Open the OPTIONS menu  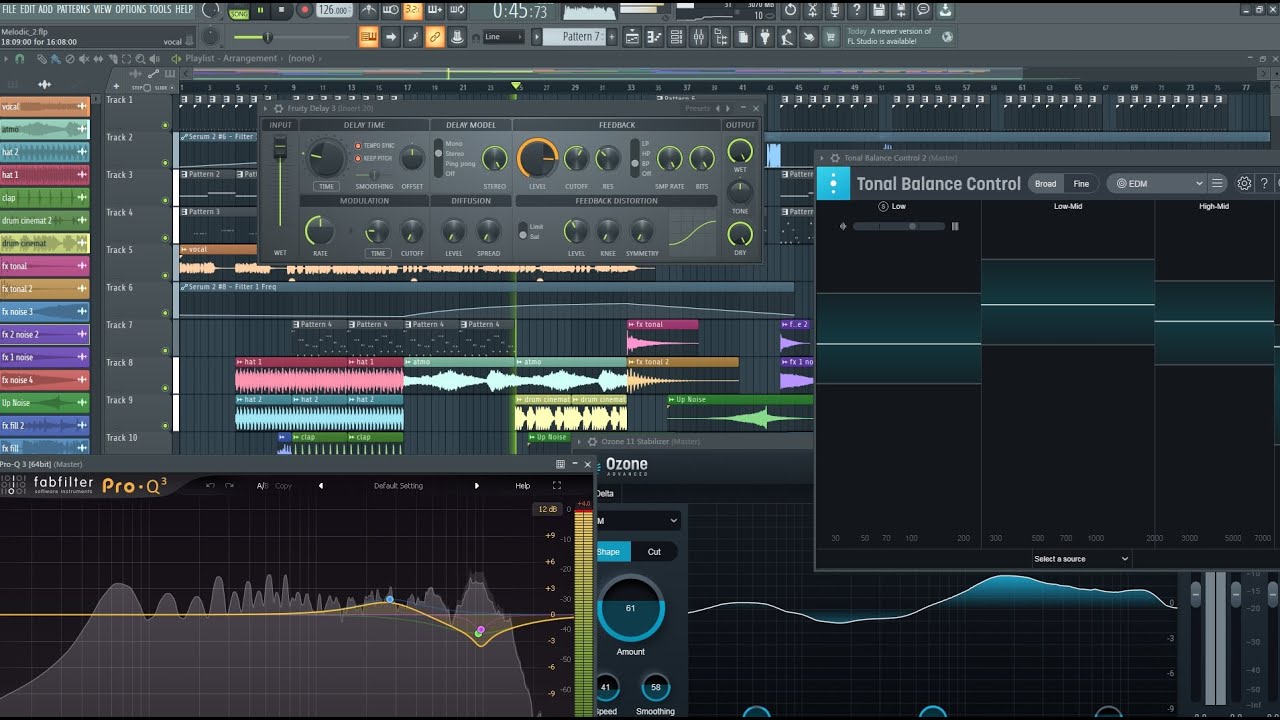click(130, 9)
